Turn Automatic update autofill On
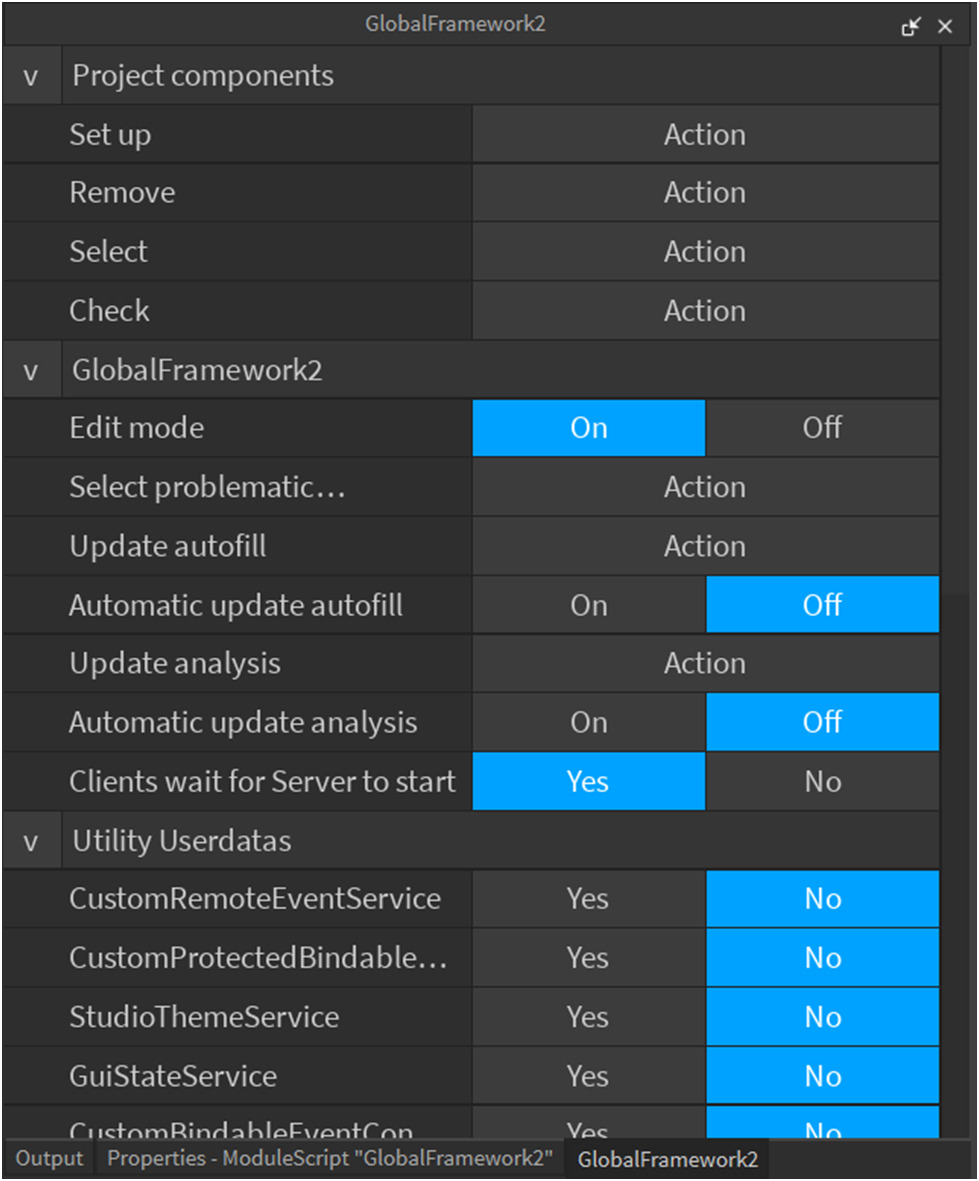Viewport: 979px width, 1181px height. pos(589,605)
